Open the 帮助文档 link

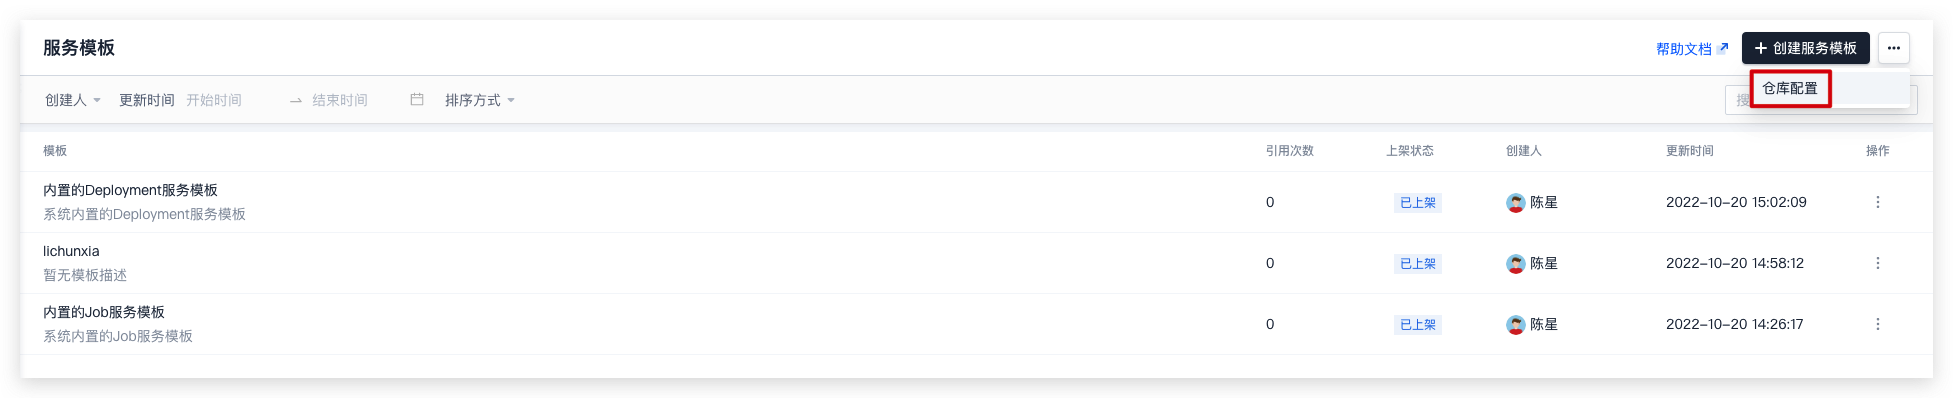(1684, 48)
